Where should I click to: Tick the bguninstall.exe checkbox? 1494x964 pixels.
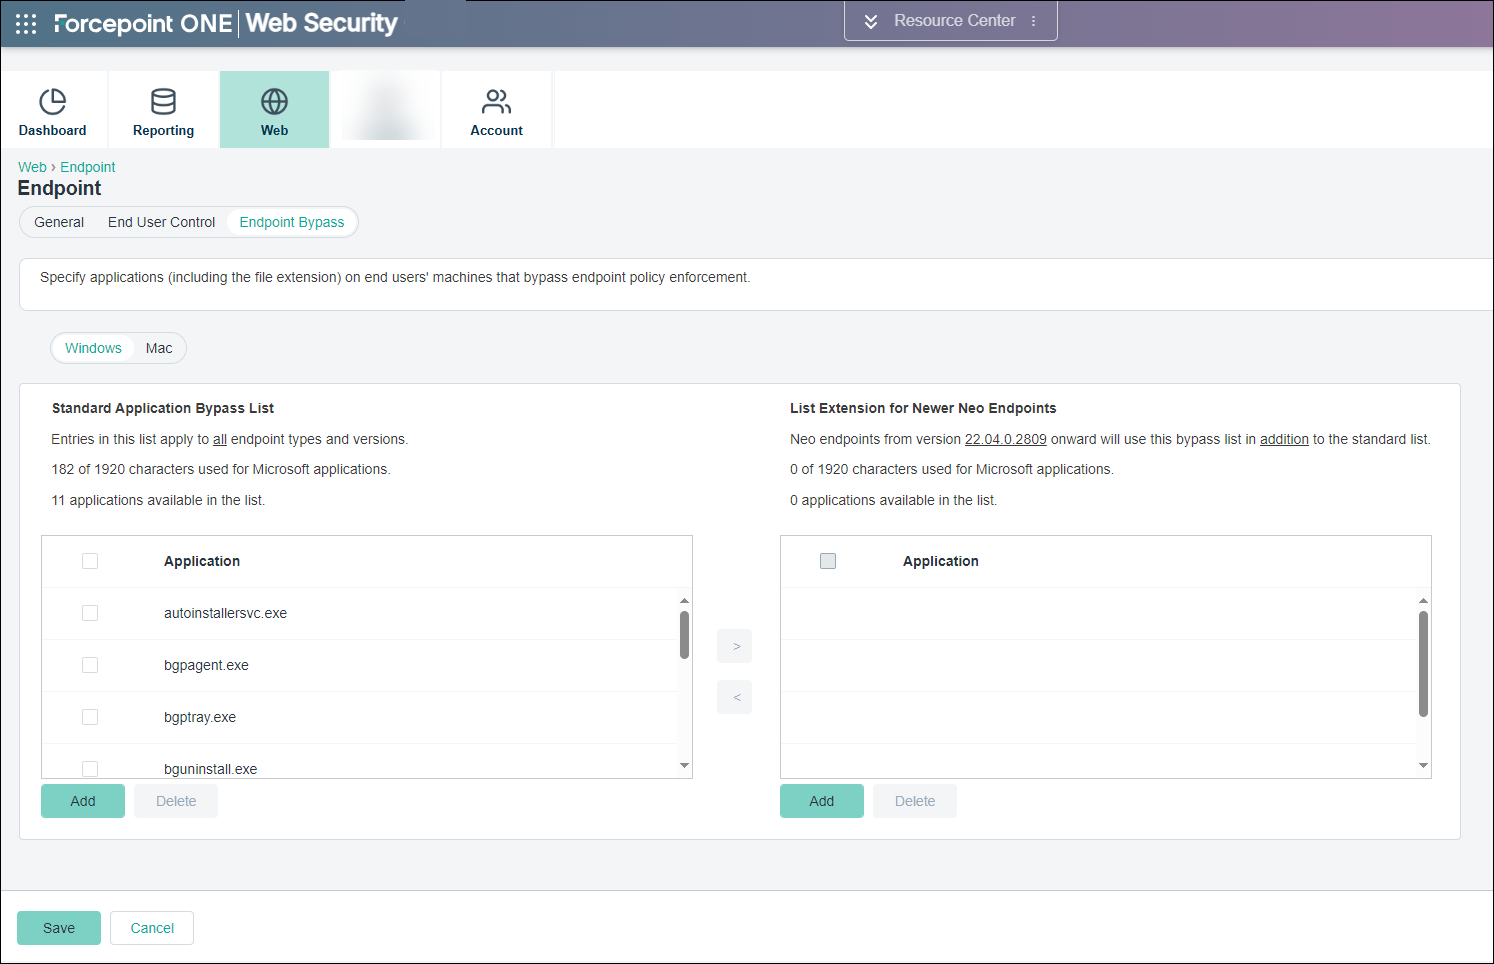click(x=90, y=769)
